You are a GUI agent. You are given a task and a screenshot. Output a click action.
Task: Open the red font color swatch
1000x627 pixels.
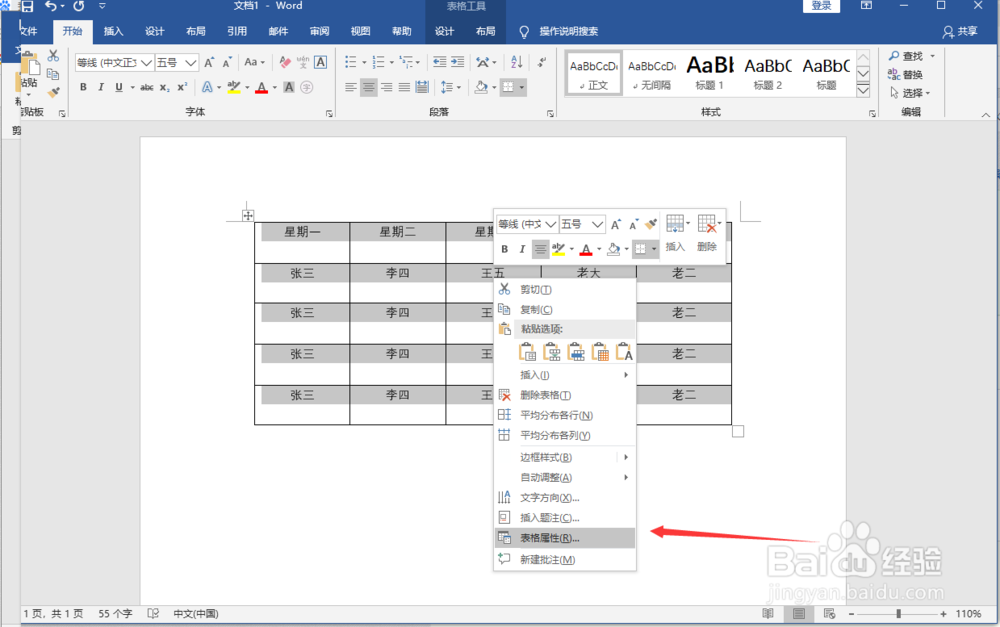262,87
